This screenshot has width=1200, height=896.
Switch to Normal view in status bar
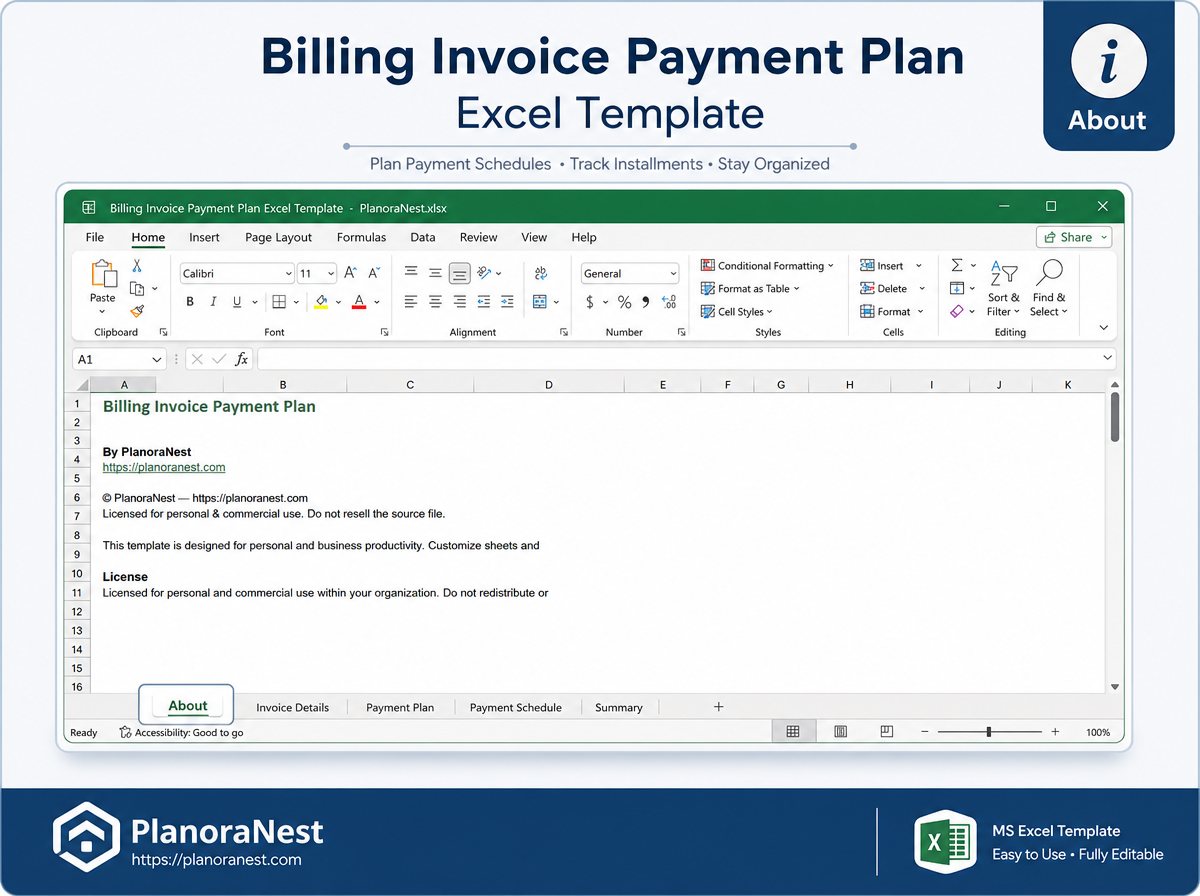[x=793, y=732]
